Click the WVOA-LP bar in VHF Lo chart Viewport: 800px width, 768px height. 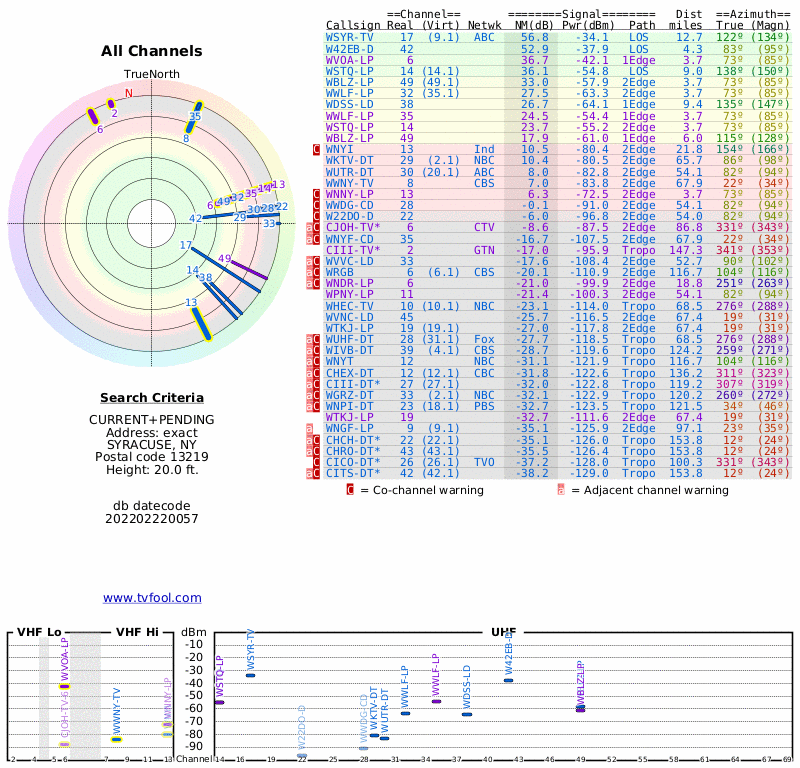coord(64,686)
